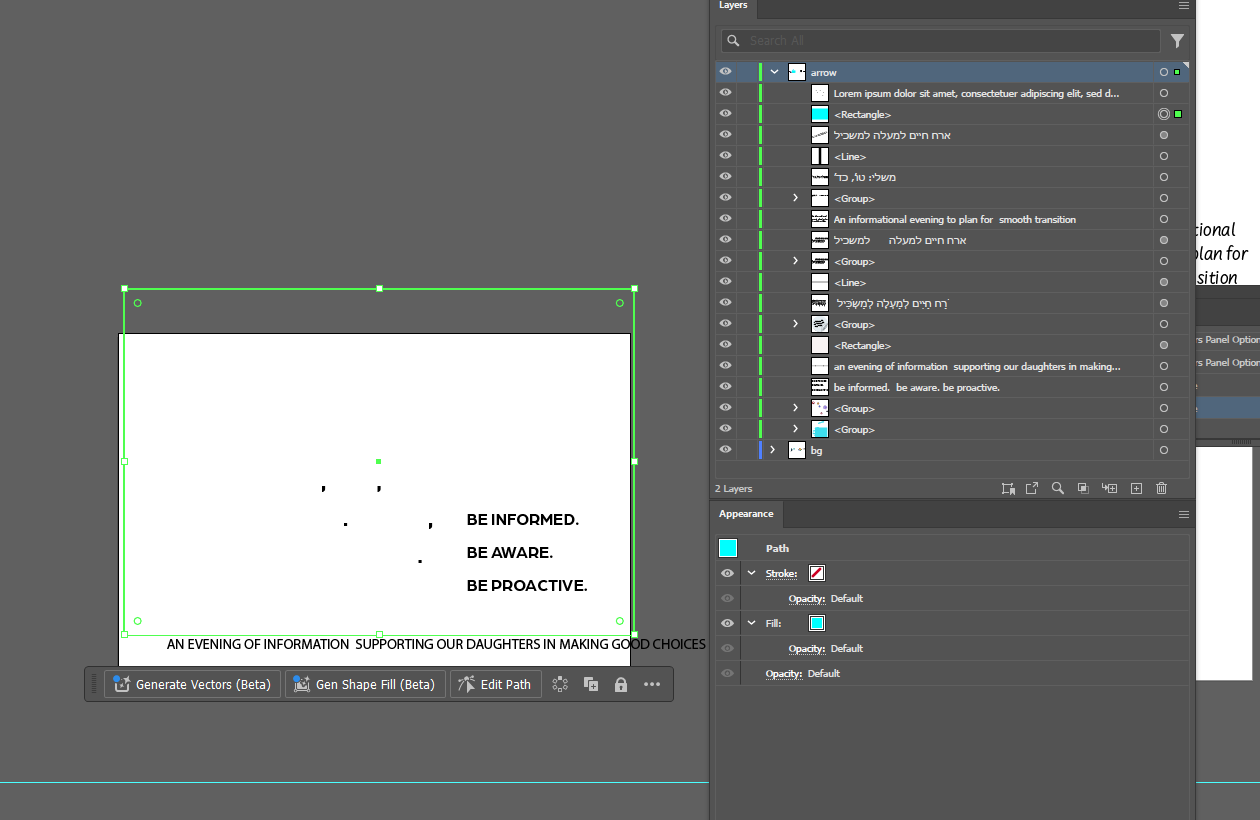Collapse the arrow layer

[x=774, y=71]
